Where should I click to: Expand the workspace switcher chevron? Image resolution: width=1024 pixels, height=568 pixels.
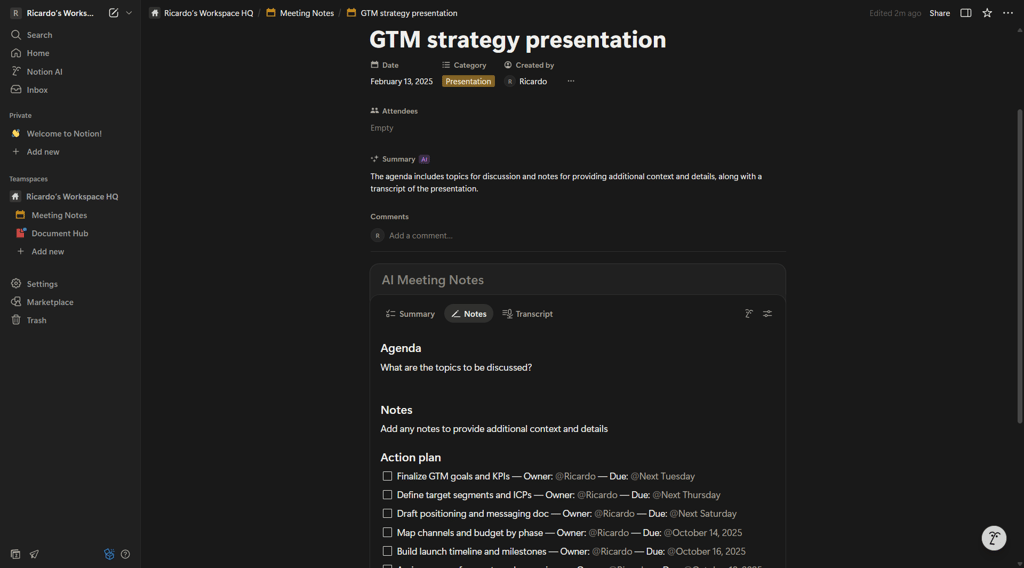click(x=129, y=13)
